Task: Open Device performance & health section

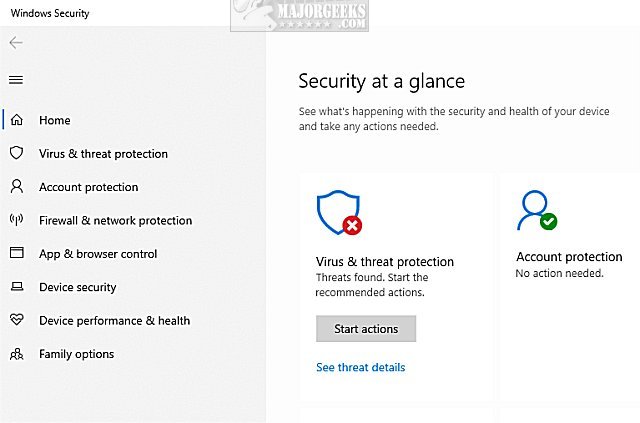Action: (115, 321)
